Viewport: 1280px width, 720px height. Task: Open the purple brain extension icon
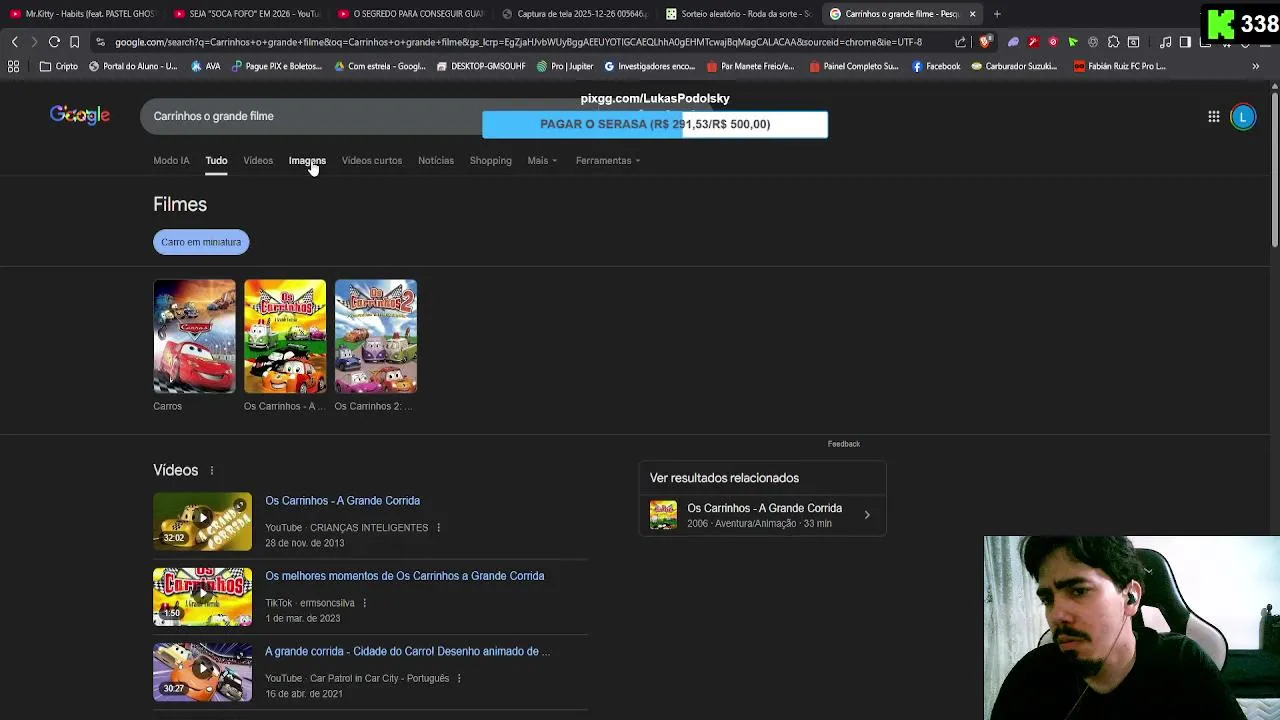pos(1013,42)
